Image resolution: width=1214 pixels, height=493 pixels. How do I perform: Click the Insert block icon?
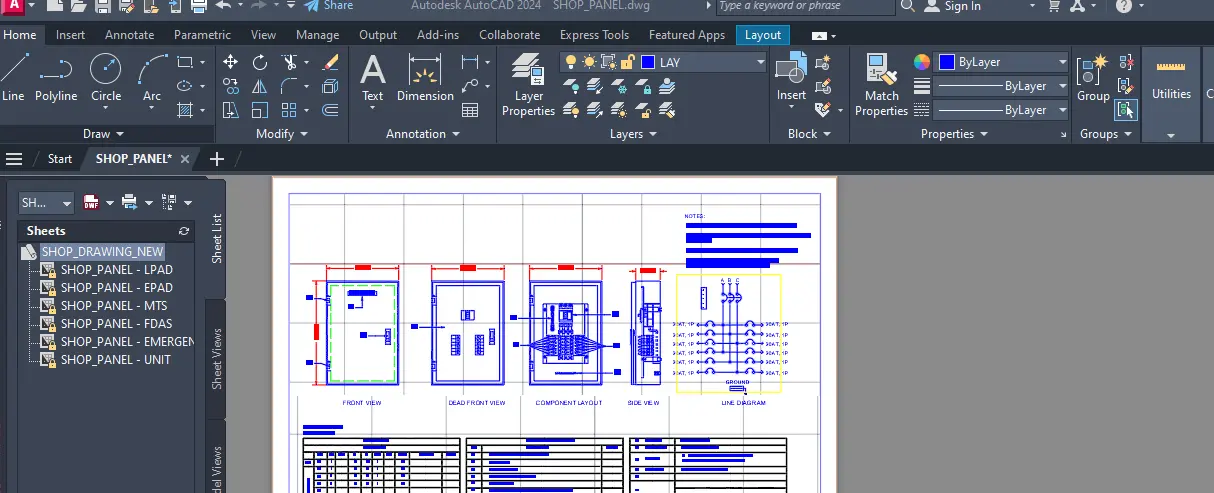tap(791, 78)
